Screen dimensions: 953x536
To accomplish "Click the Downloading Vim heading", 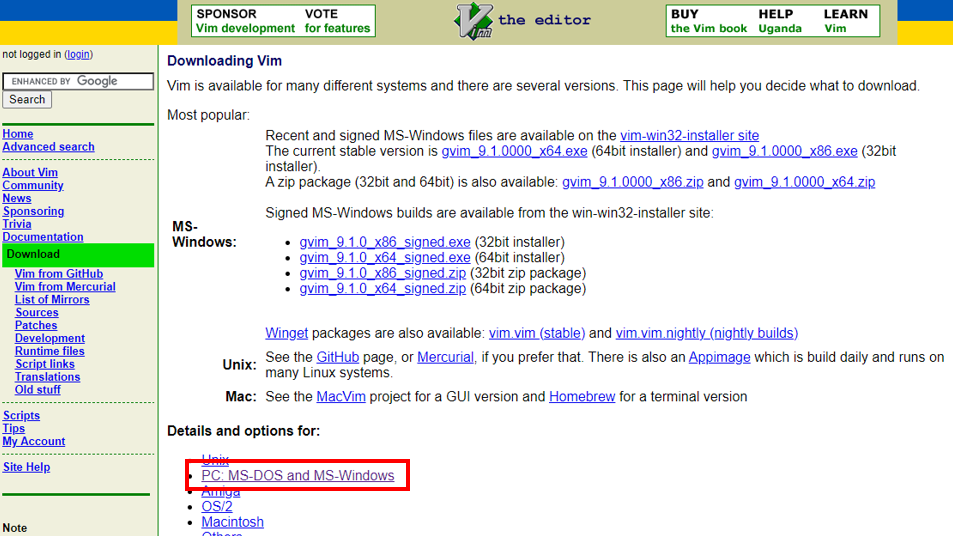I will tap(224, 61).
